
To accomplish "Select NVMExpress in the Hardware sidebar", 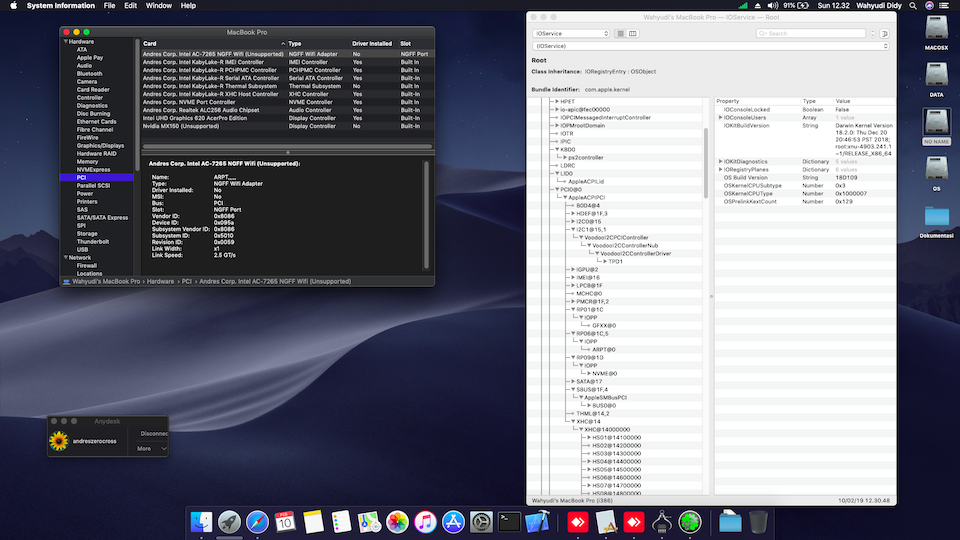I will click(x=94, y=169).
